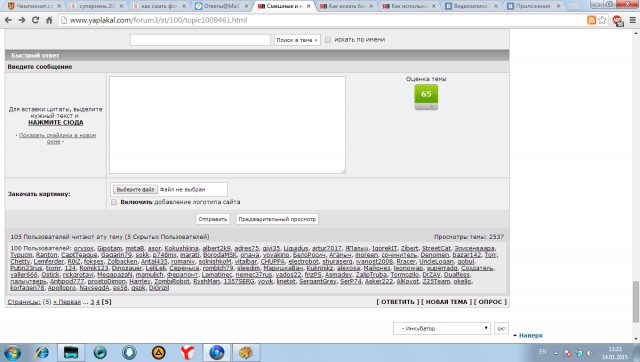Viewport: 640px width, 362px height.
Task: Click the 'Выберите файл' button
Action: coord(135,189)
